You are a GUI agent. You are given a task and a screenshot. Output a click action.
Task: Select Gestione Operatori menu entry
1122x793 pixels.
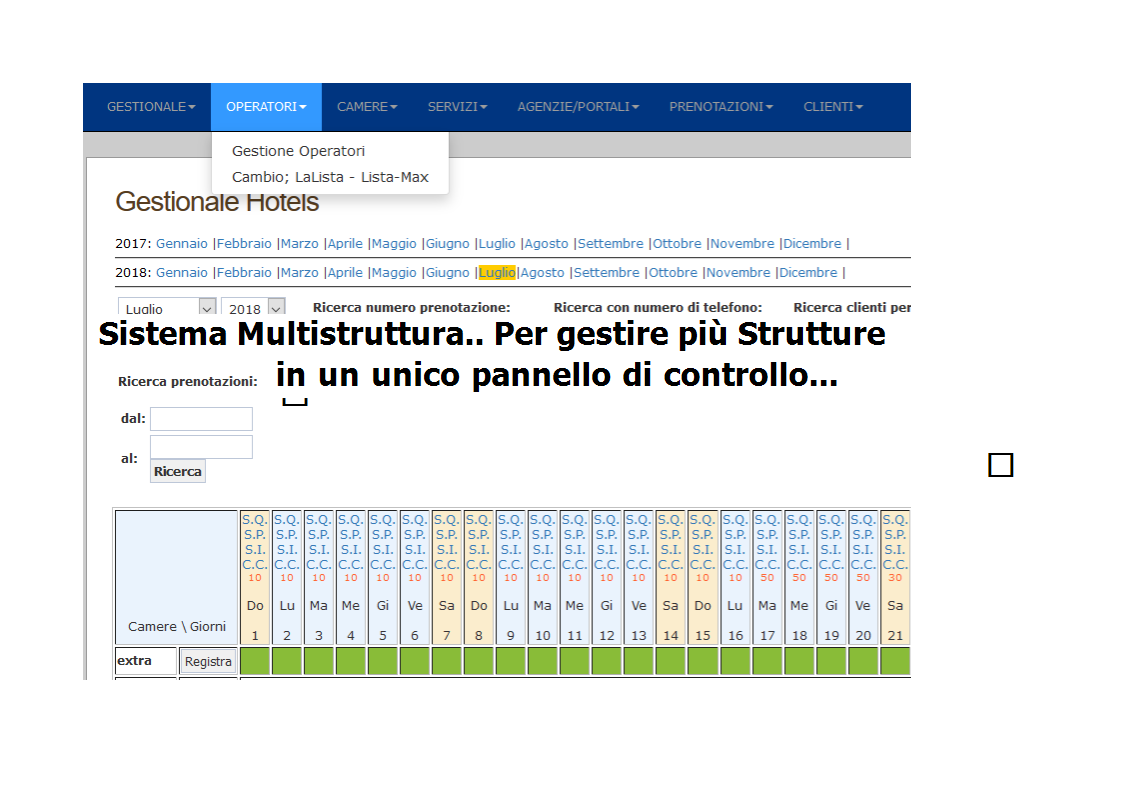(298, 151)
